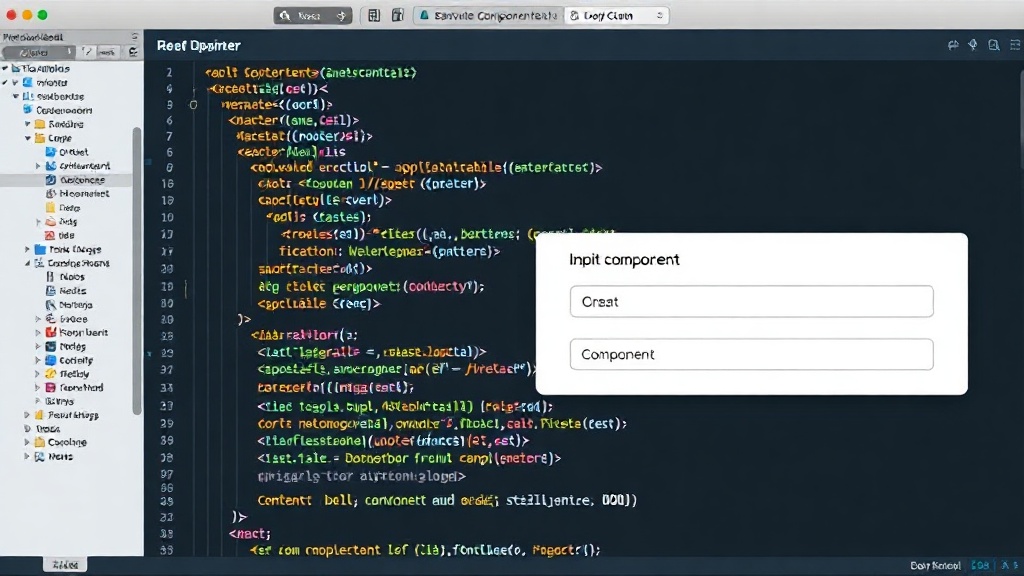Collapse the sadberdse tree node
Screen dimensions: 1024x576
coord(16,96)
